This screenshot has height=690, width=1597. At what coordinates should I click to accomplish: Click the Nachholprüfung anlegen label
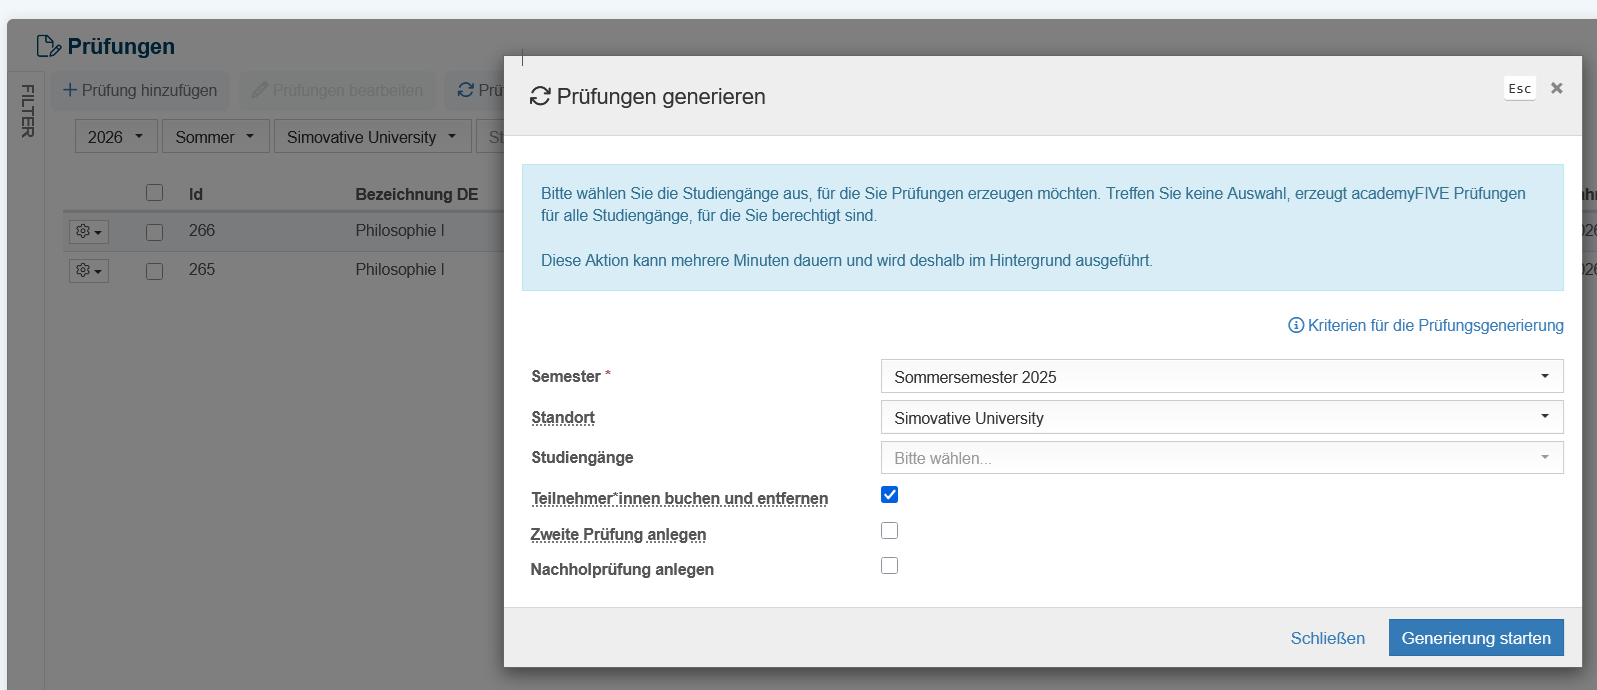point(622,569)
